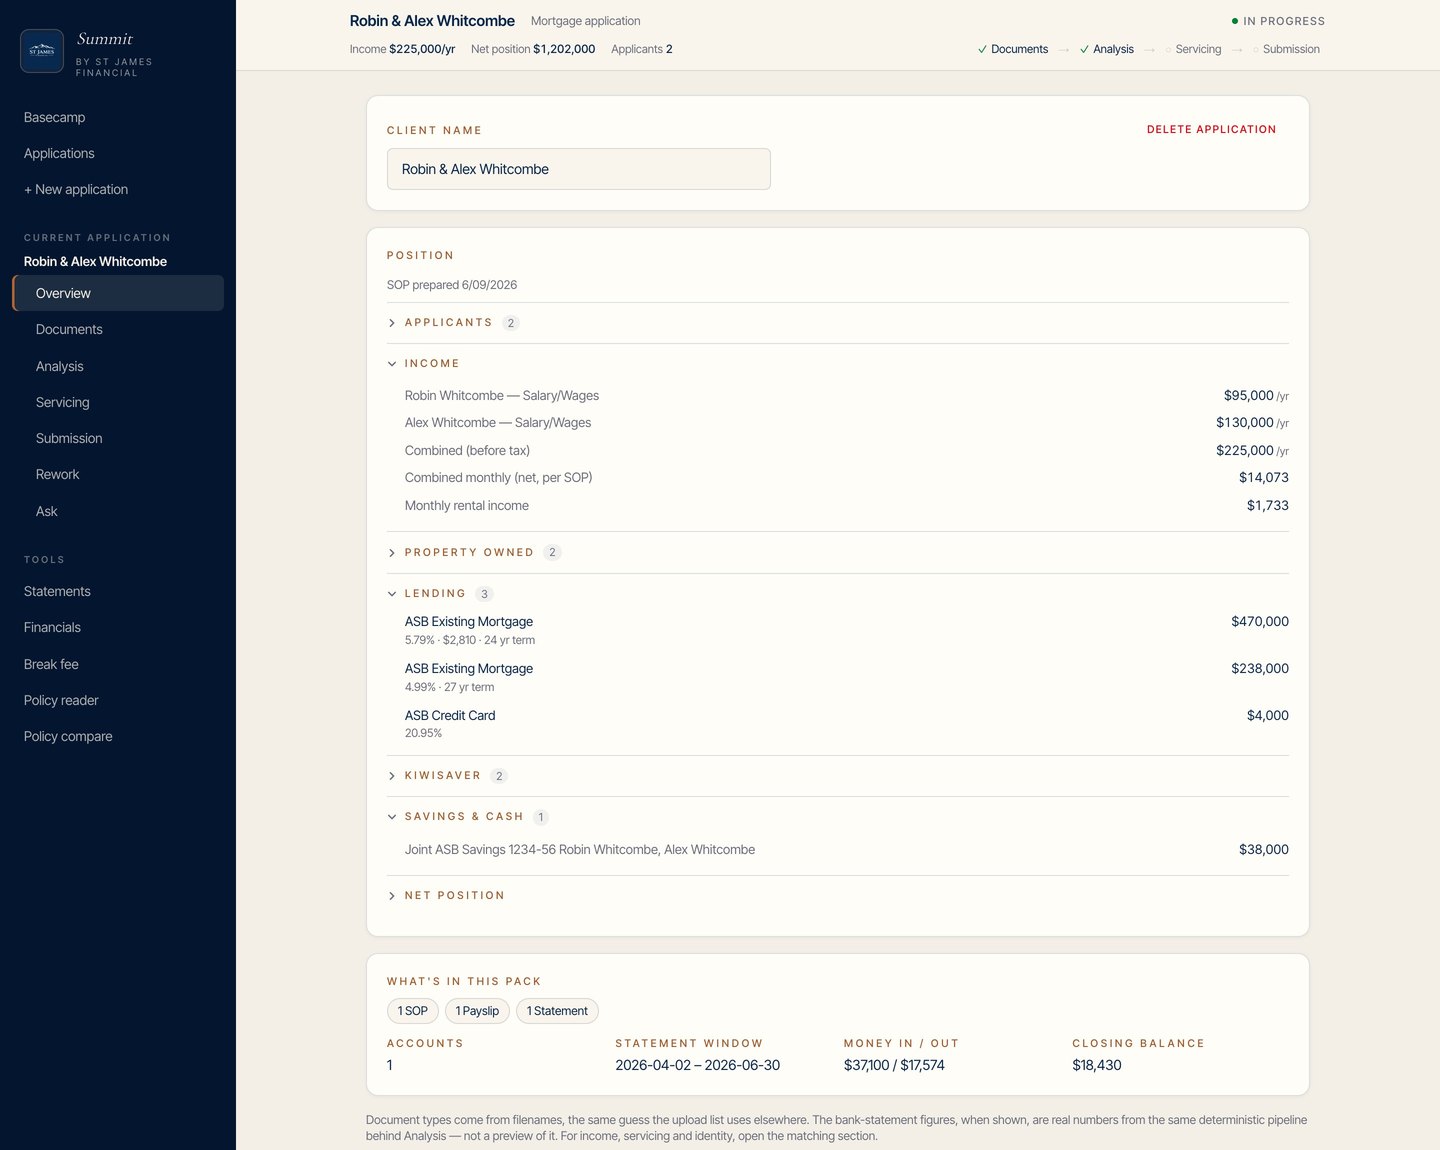This screenshot has width=1440, height=1150.
Task: Click the 1 Statement chip
Action: click(x=557, y=1011)
